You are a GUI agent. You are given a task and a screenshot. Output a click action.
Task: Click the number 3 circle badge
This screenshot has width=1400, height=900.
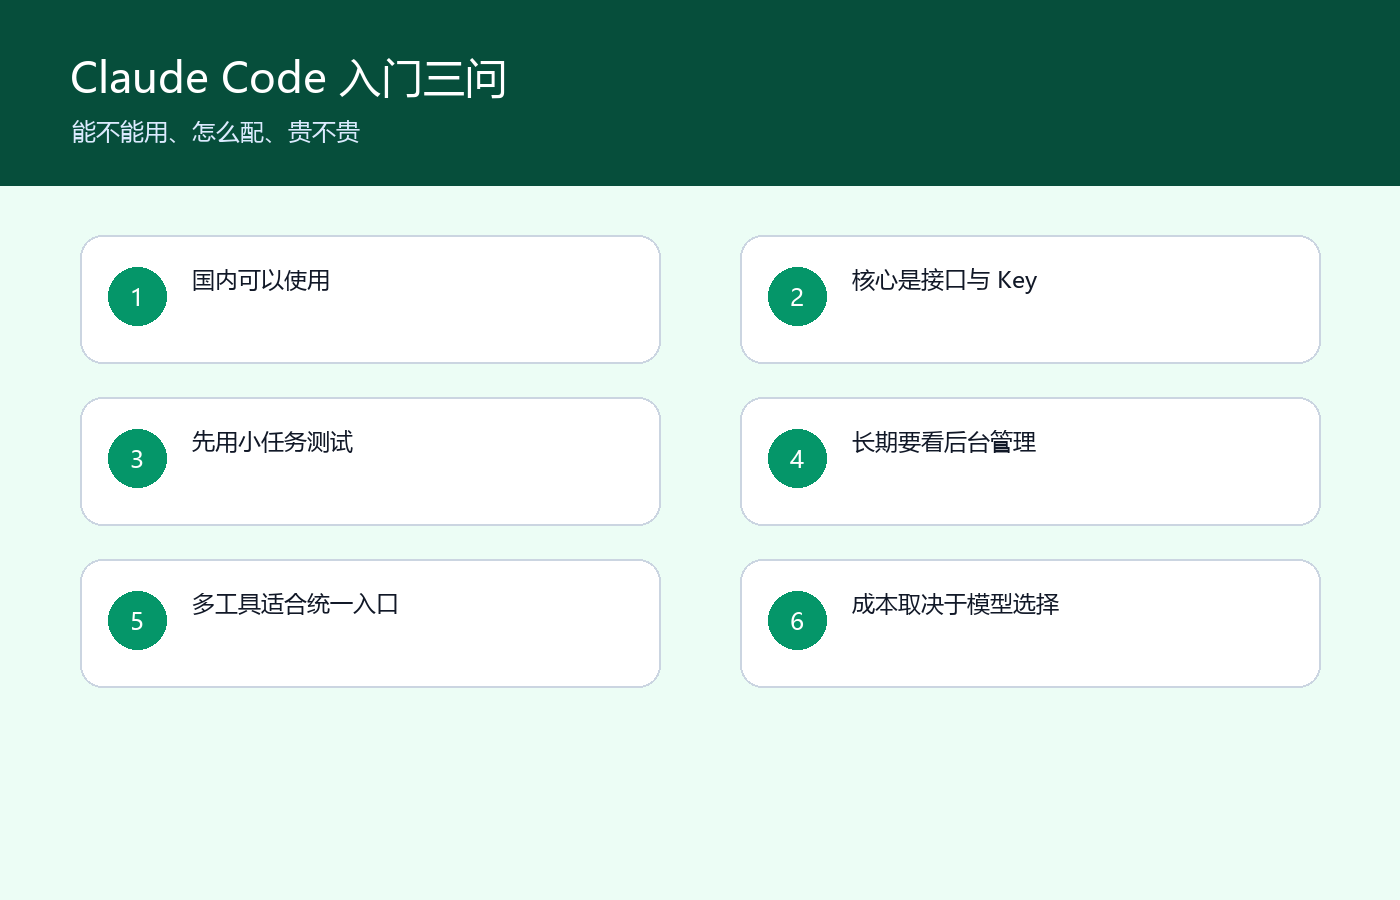coord(137,458)
